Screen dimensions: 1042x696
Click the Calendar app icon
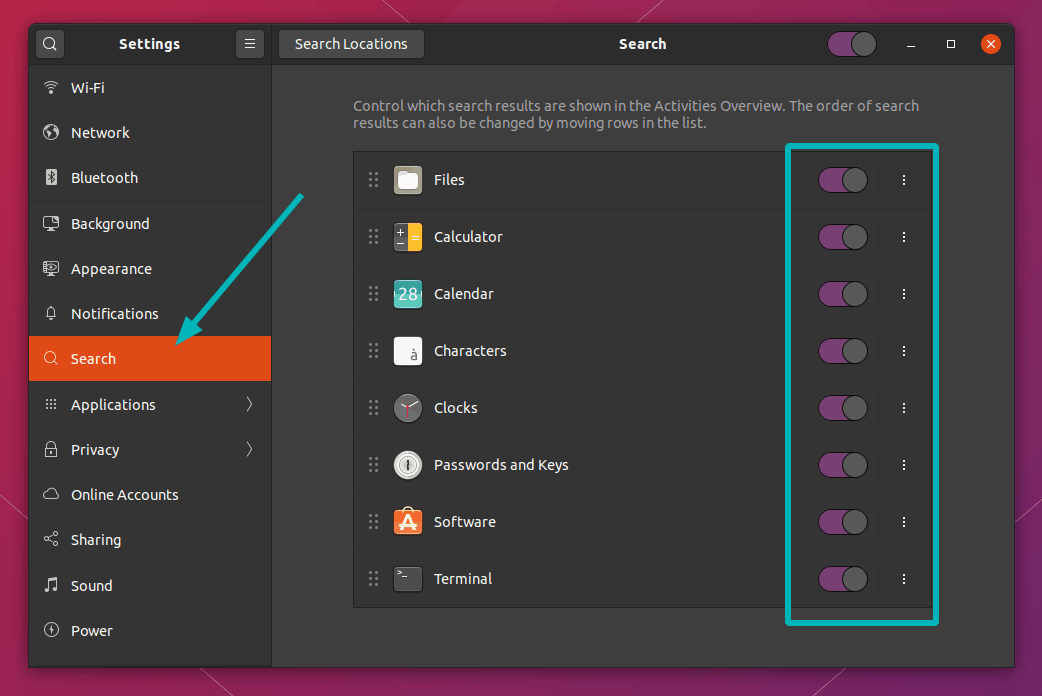[x=408, y=294]
